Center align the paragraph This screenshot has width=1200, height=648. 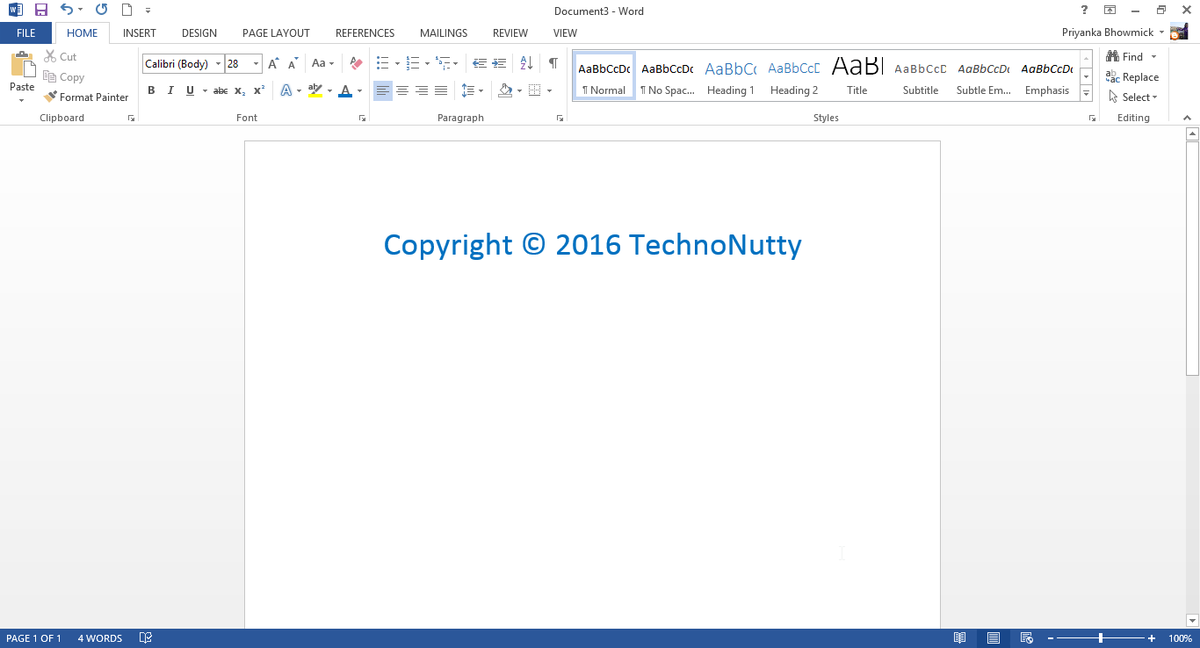click(x=402, y=90)
